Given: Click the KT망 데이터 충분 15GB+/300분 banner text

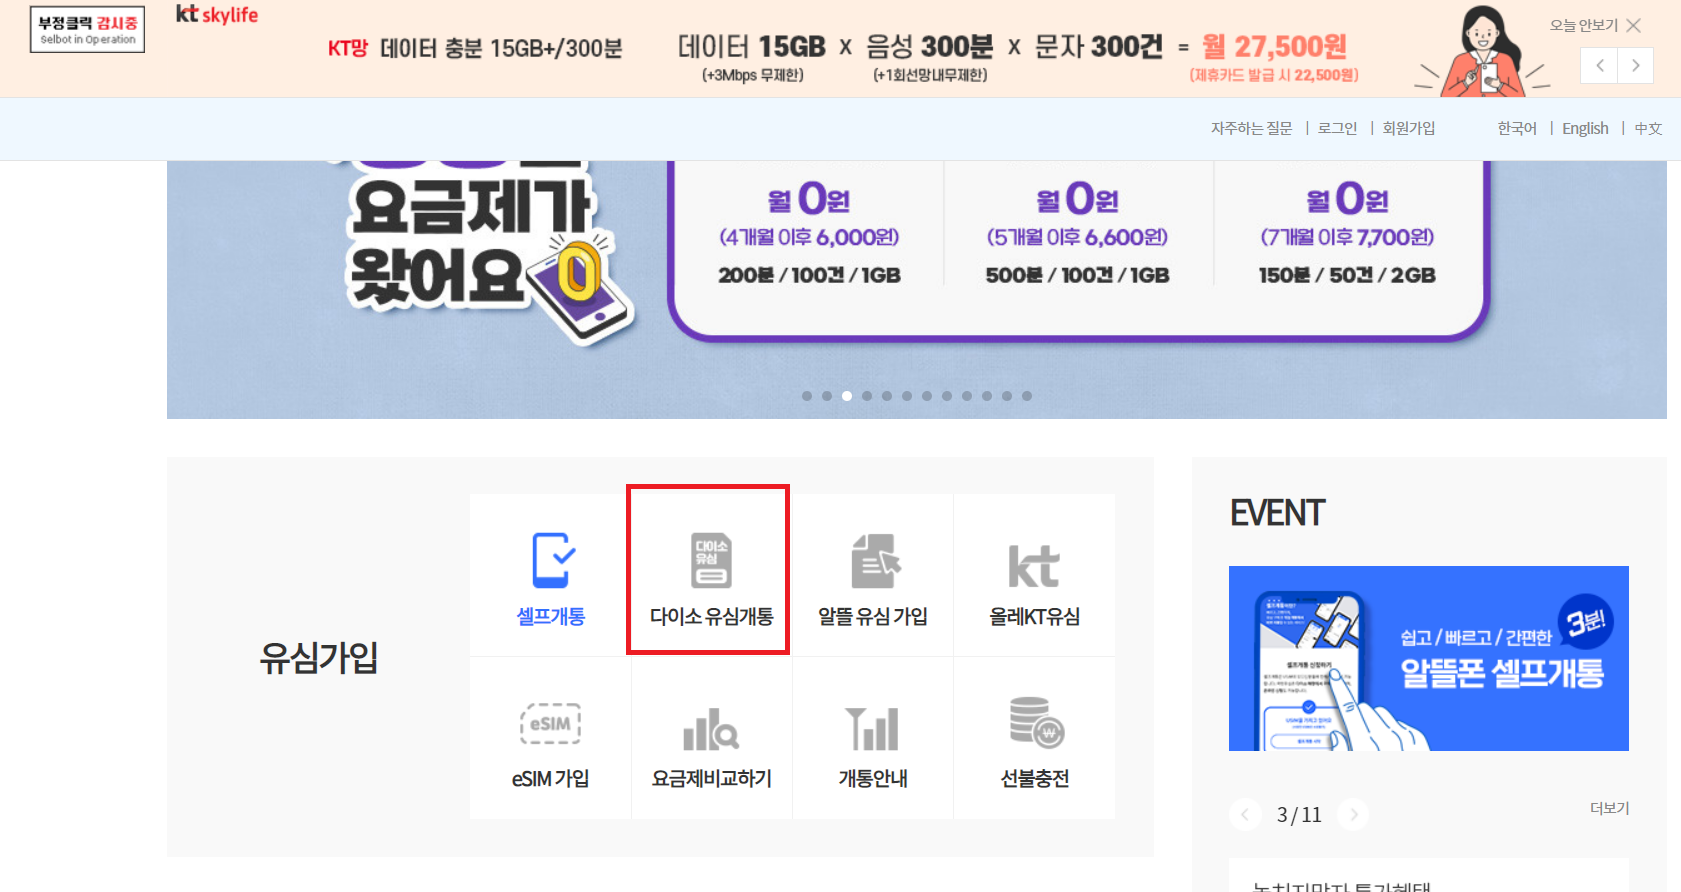Looking at the screenshot, I should (x=475, y=48).
